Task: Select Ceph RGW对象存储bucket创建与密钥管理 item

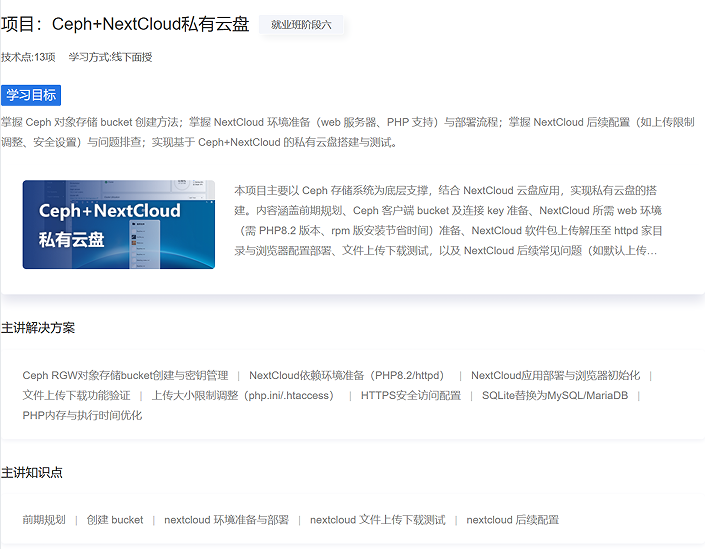Action: point(125,375)
